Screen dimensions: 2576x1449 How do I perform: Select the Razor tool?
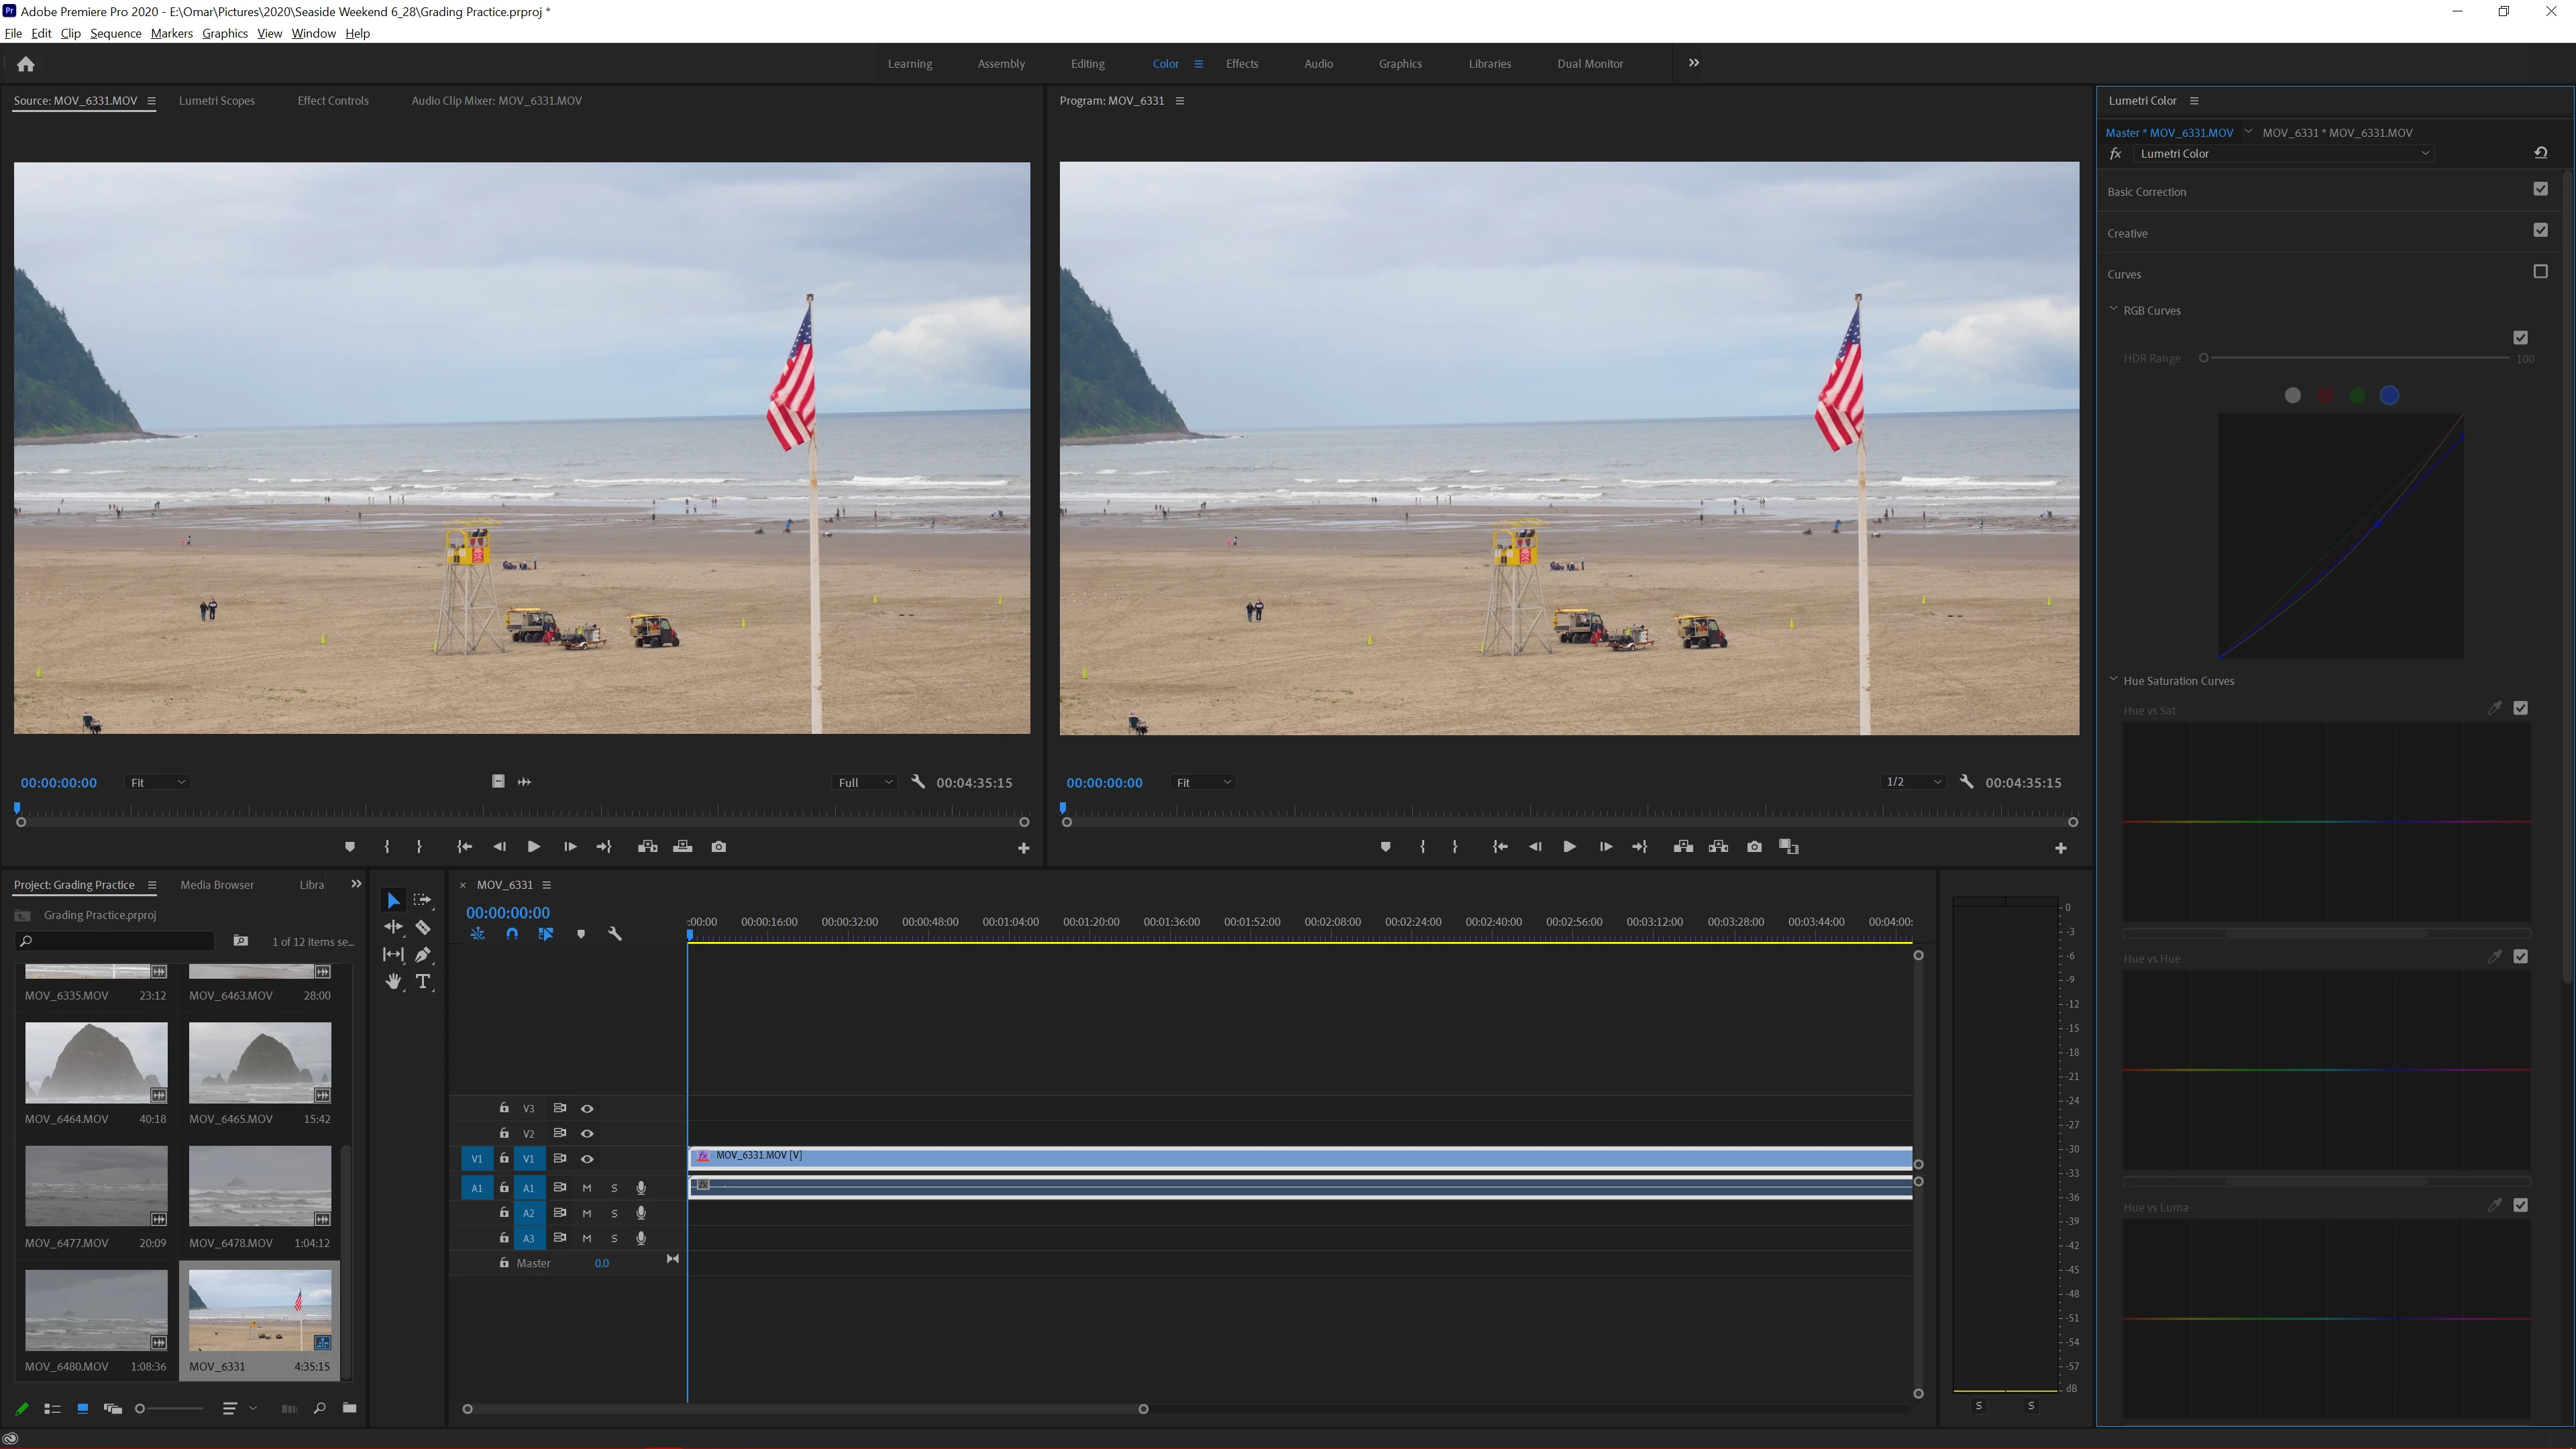click(x=423, y=927)
